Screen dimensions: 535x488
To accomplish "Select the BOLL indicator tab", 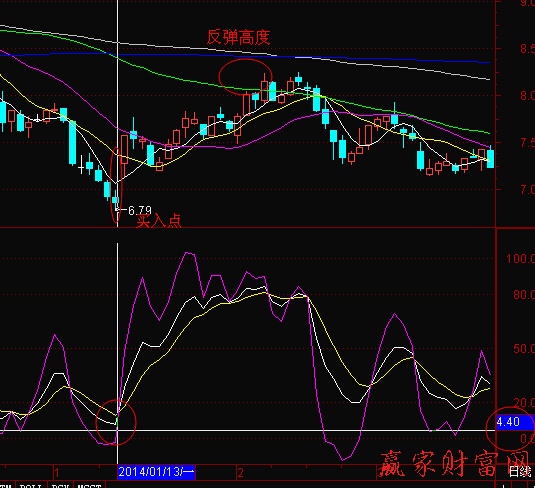I will click(x=30, y=485).
